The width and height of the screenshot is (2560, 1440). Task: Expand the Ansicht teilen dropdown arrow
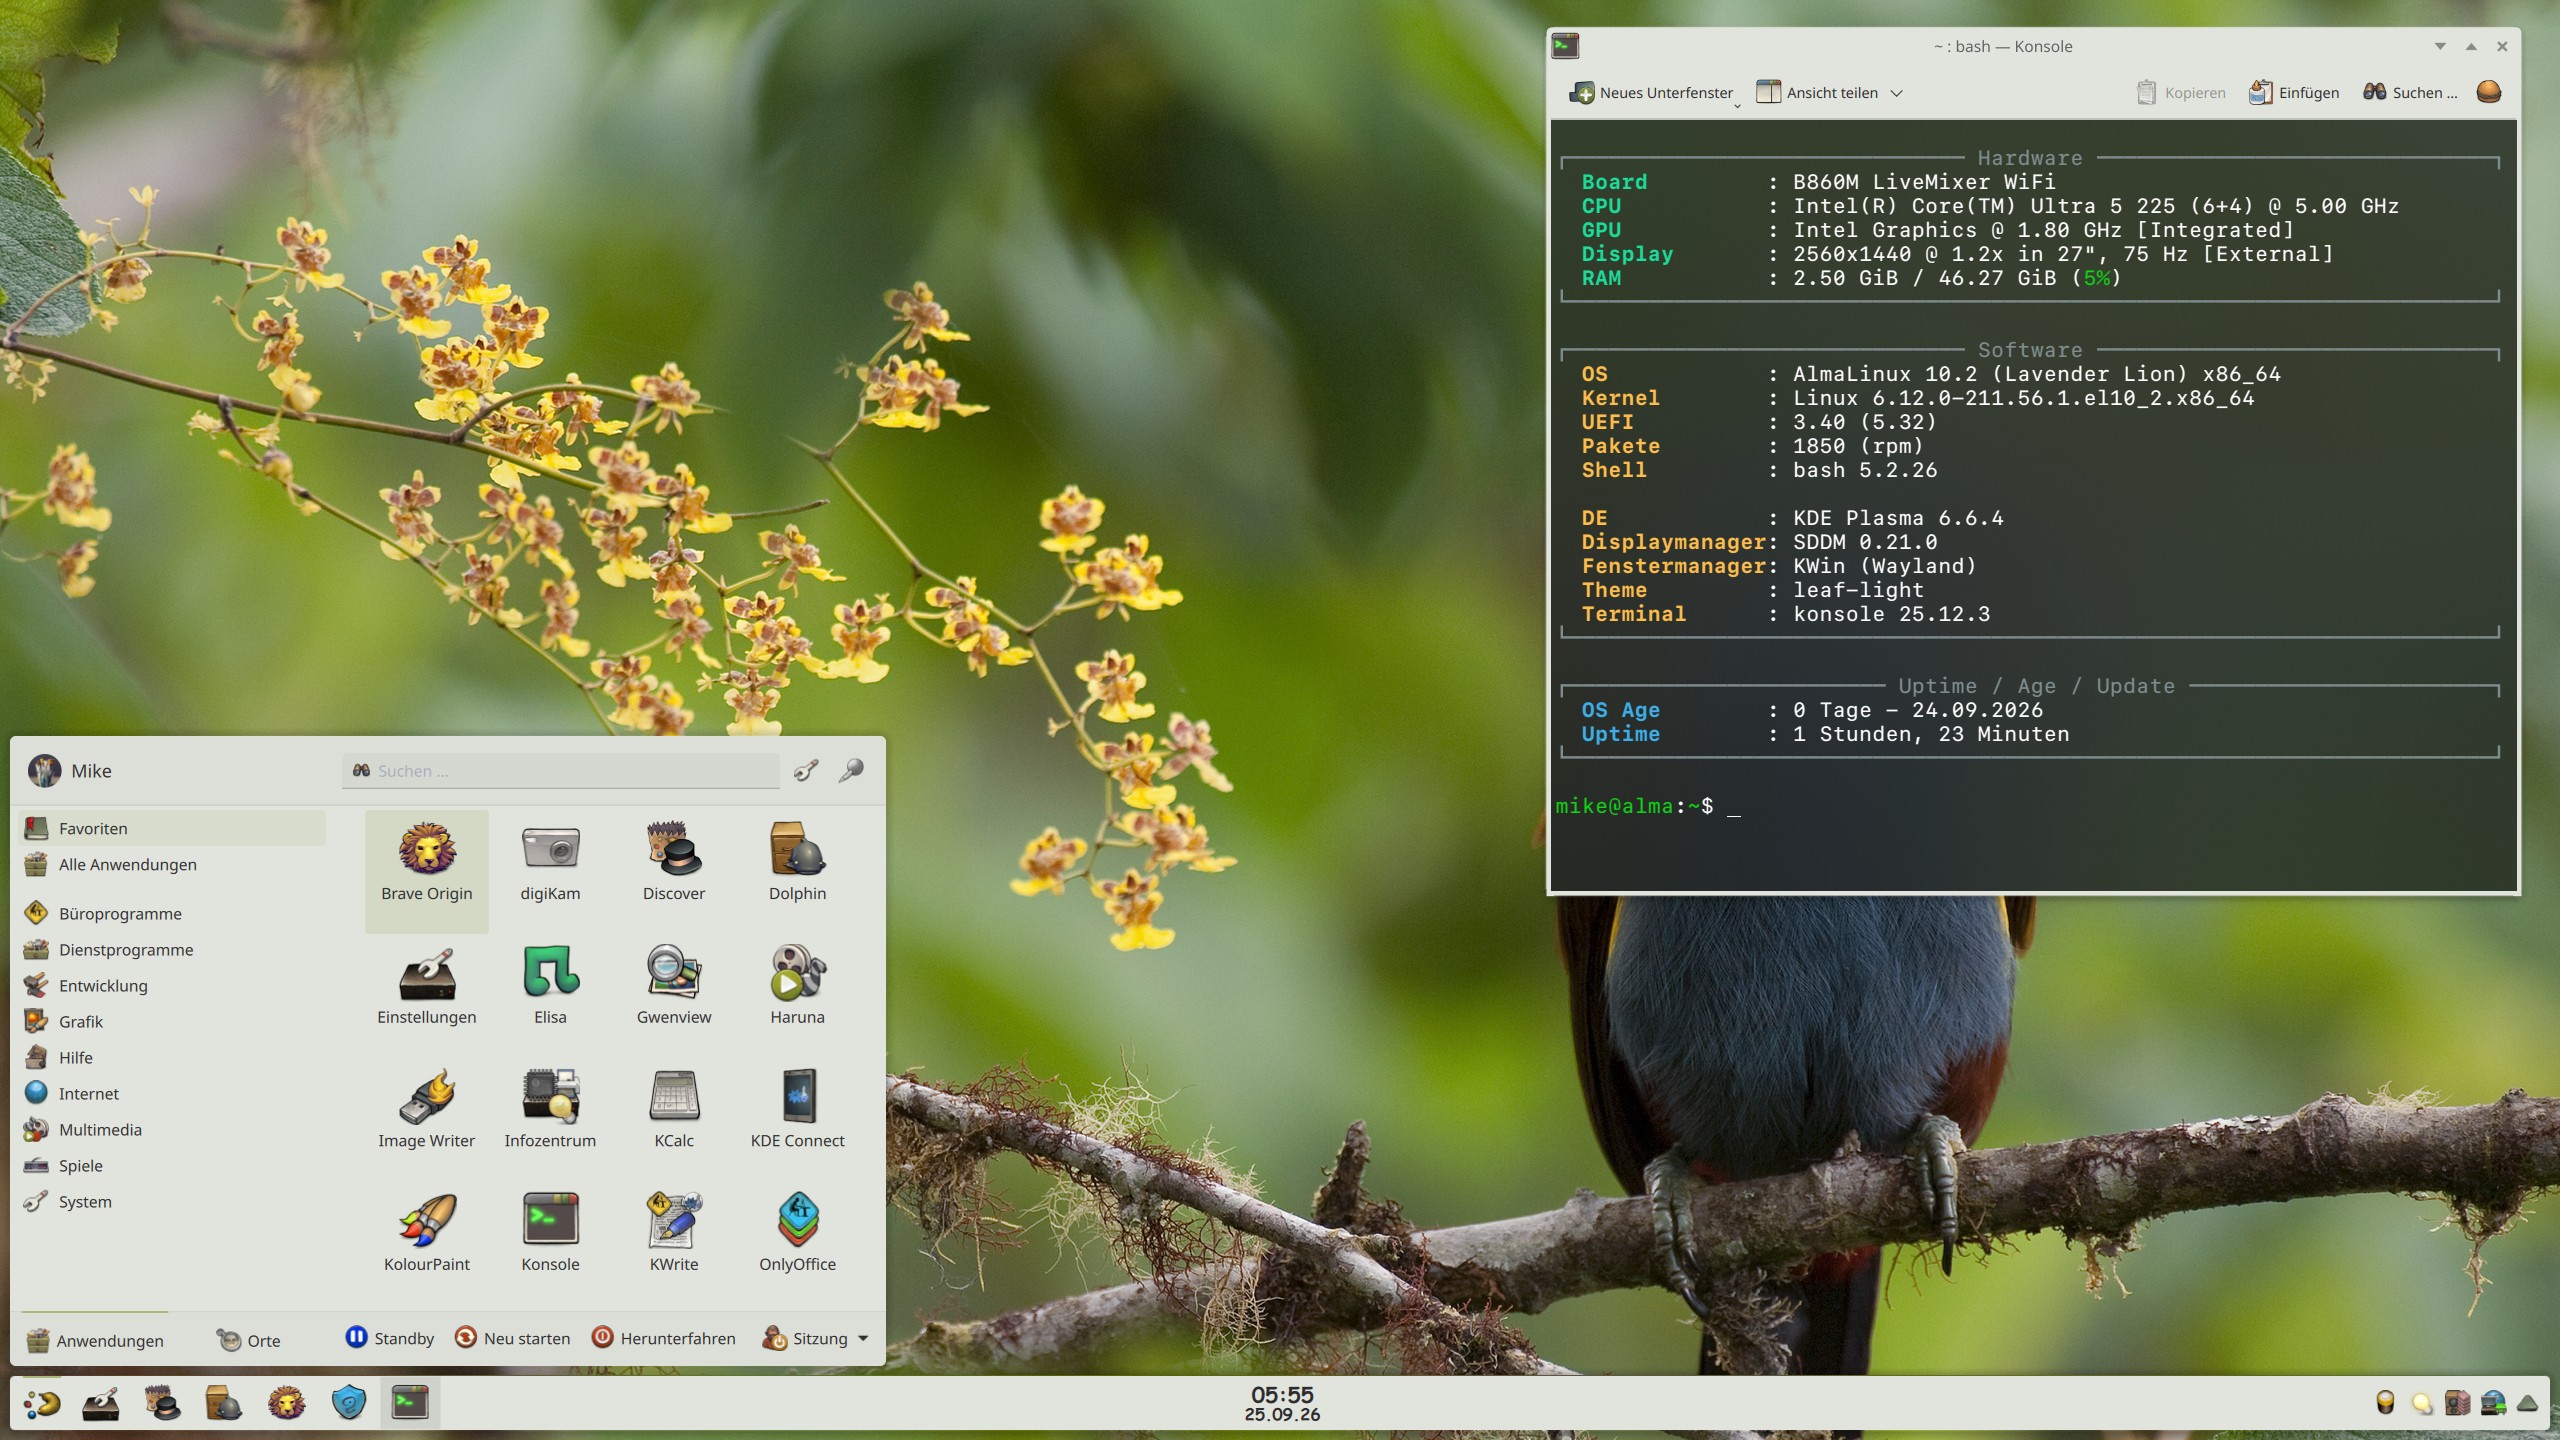[1896, 93]
